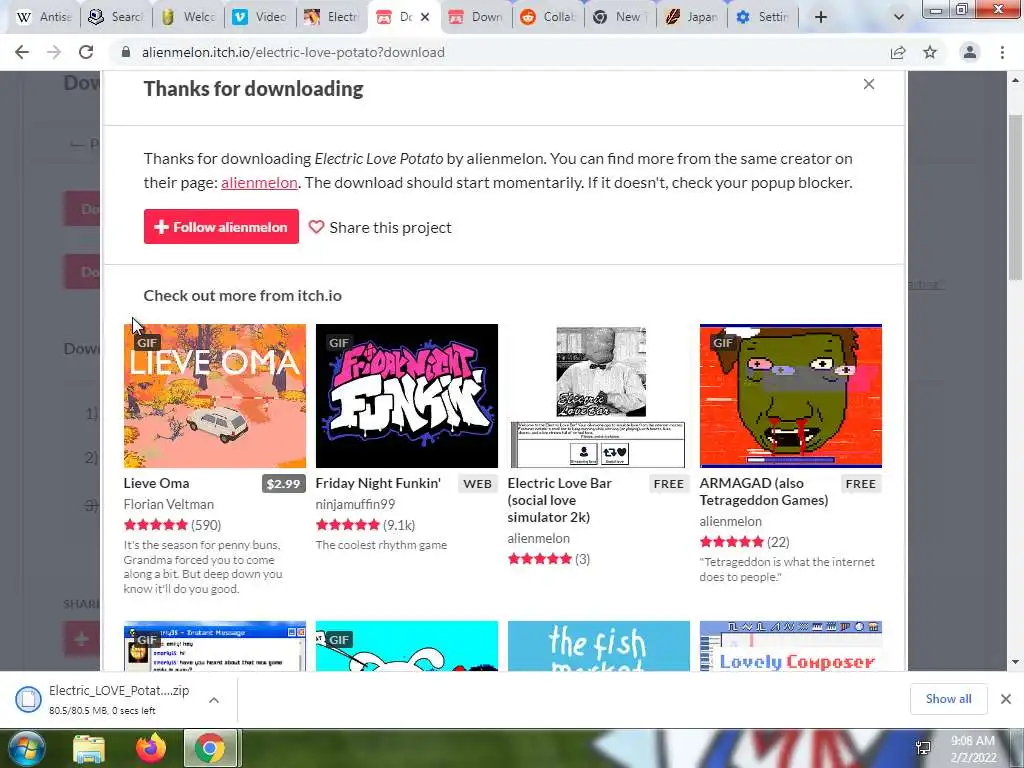1024x768 pixels.
Task: Click Friday Night Funkin' star rating (9.1k)
Action: (366, 525)
